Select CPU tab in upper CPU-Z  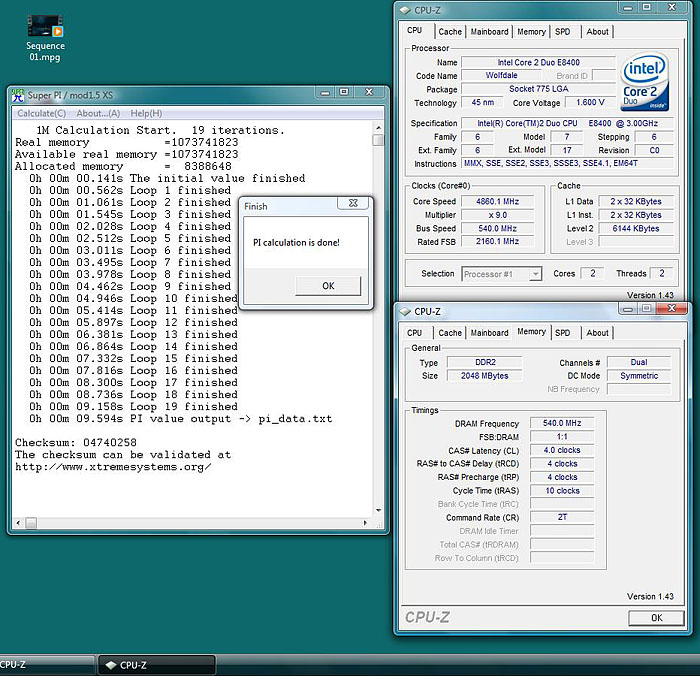click(415, 30)
